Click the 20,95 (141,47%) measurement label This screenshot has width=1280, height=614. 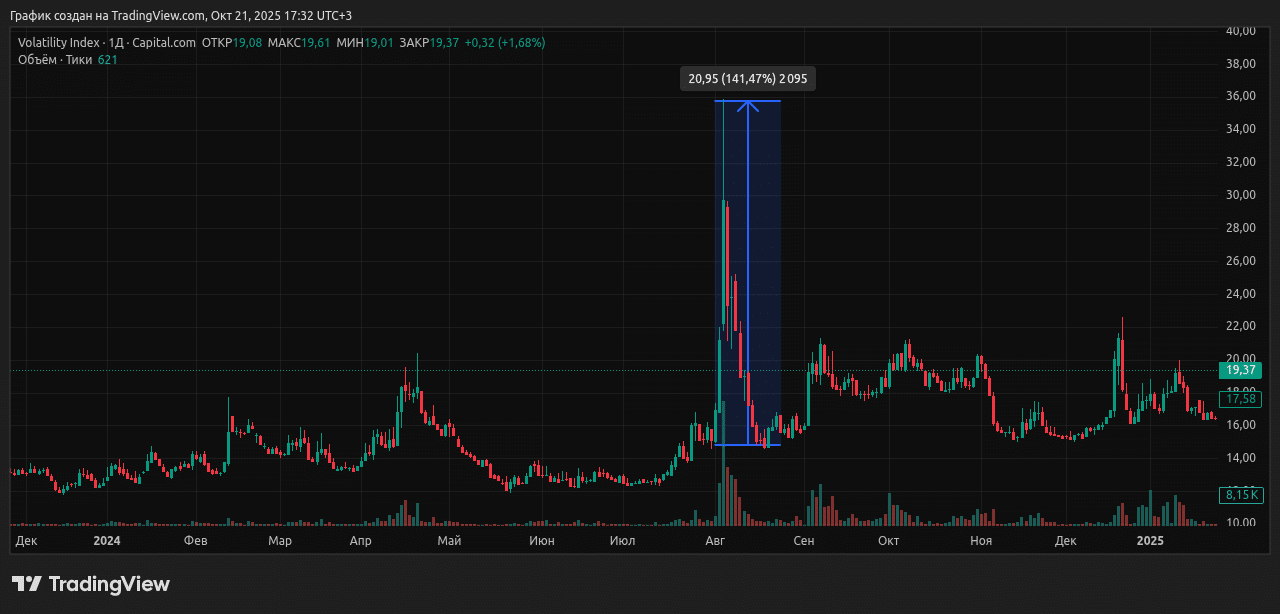[747, 79]
